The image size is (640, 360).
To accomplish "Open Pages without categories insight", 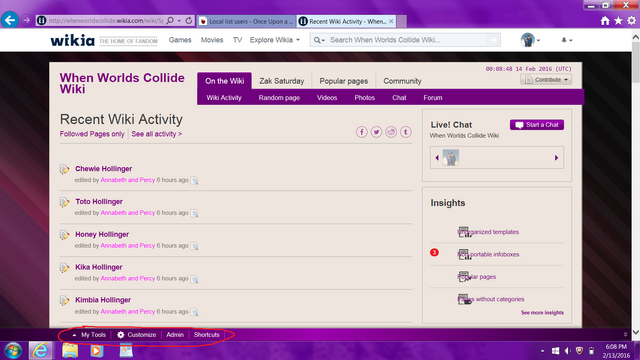I will (x=491, y=299).
